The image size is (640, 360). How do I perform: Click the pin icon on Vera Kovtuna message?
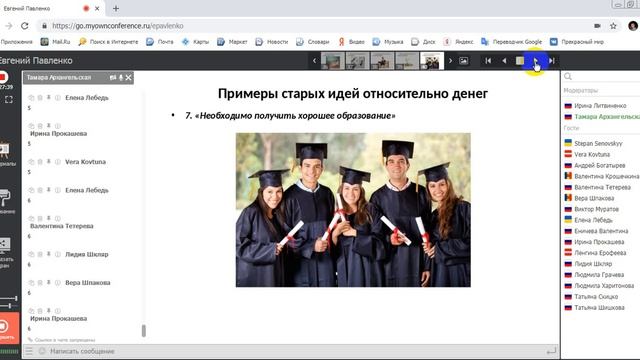(49, 162)
